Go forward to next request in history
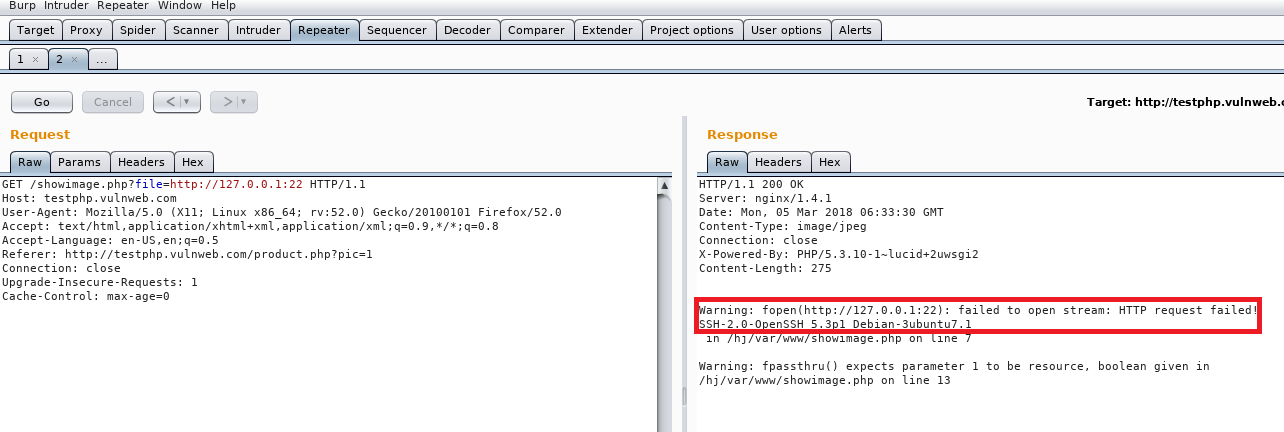 (226, 102)
